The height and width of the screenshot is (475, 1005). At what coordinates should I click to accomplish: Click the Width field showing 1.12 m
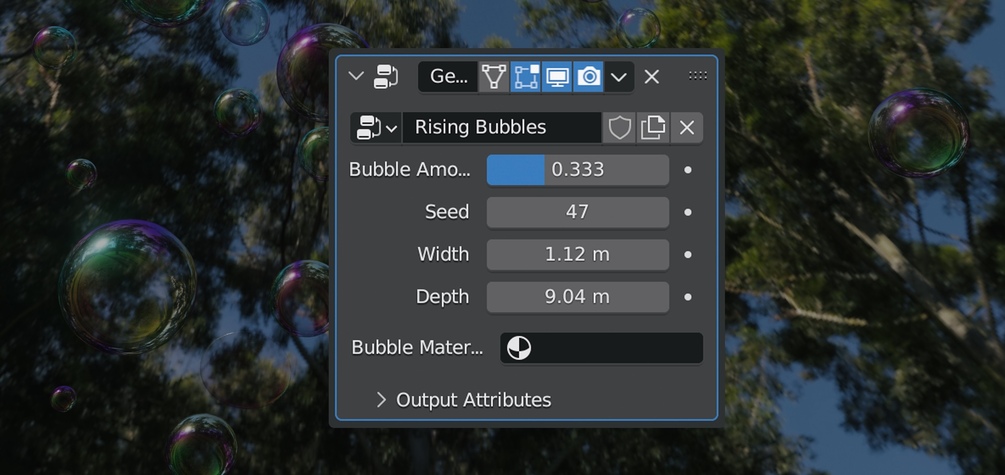577,254
